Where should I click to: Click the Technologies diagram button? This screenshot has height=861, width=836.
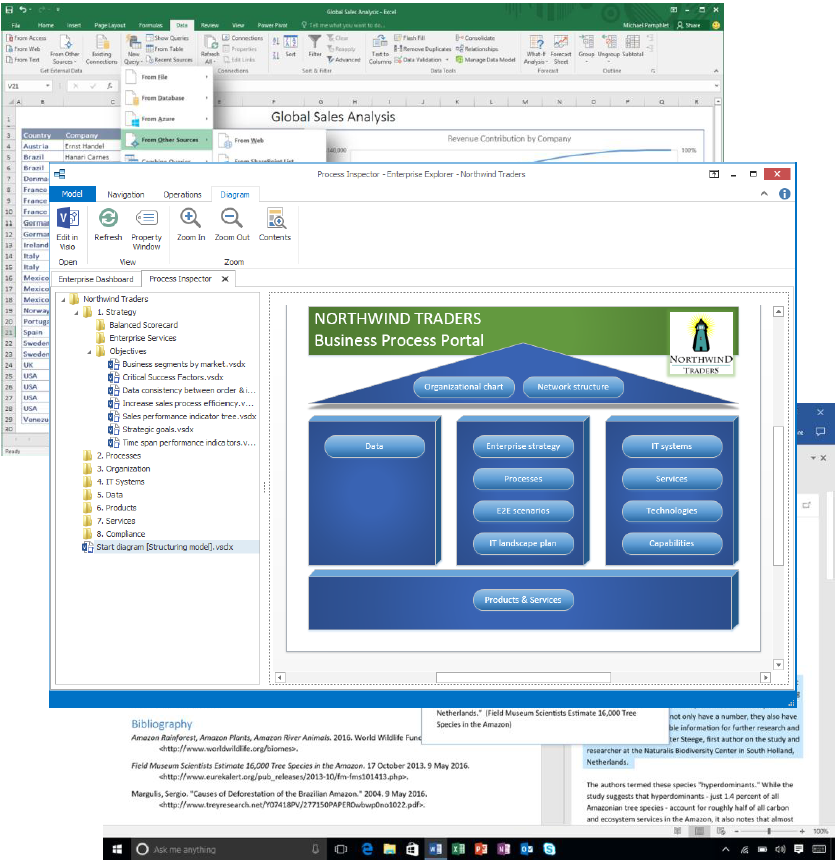coord(672,511)
